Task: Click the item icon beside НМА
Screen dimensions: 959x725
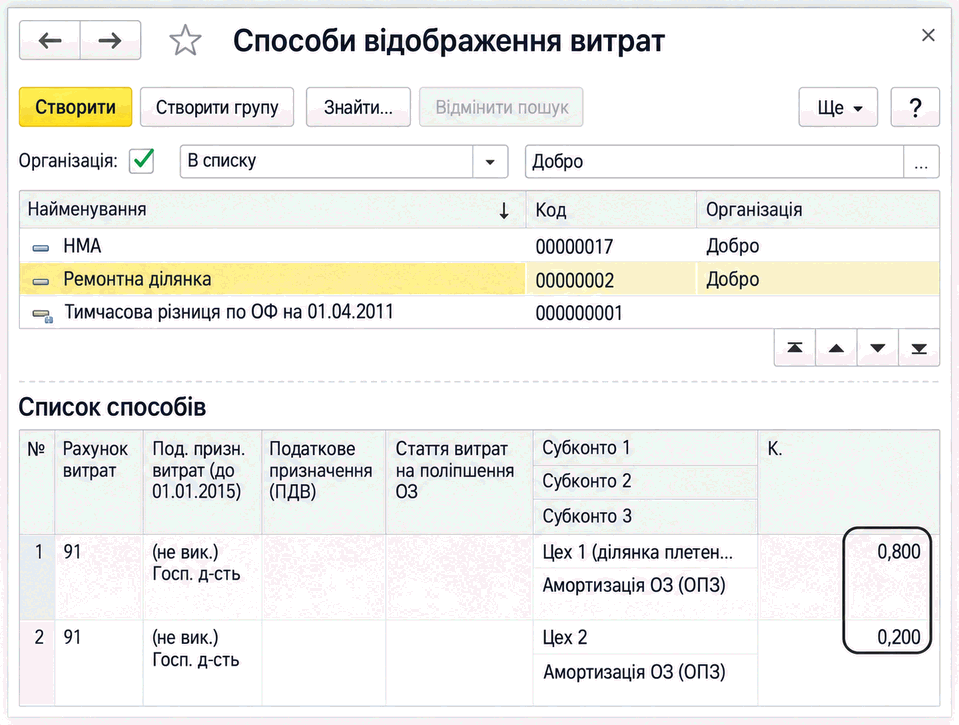Action: tap(40, 247)
